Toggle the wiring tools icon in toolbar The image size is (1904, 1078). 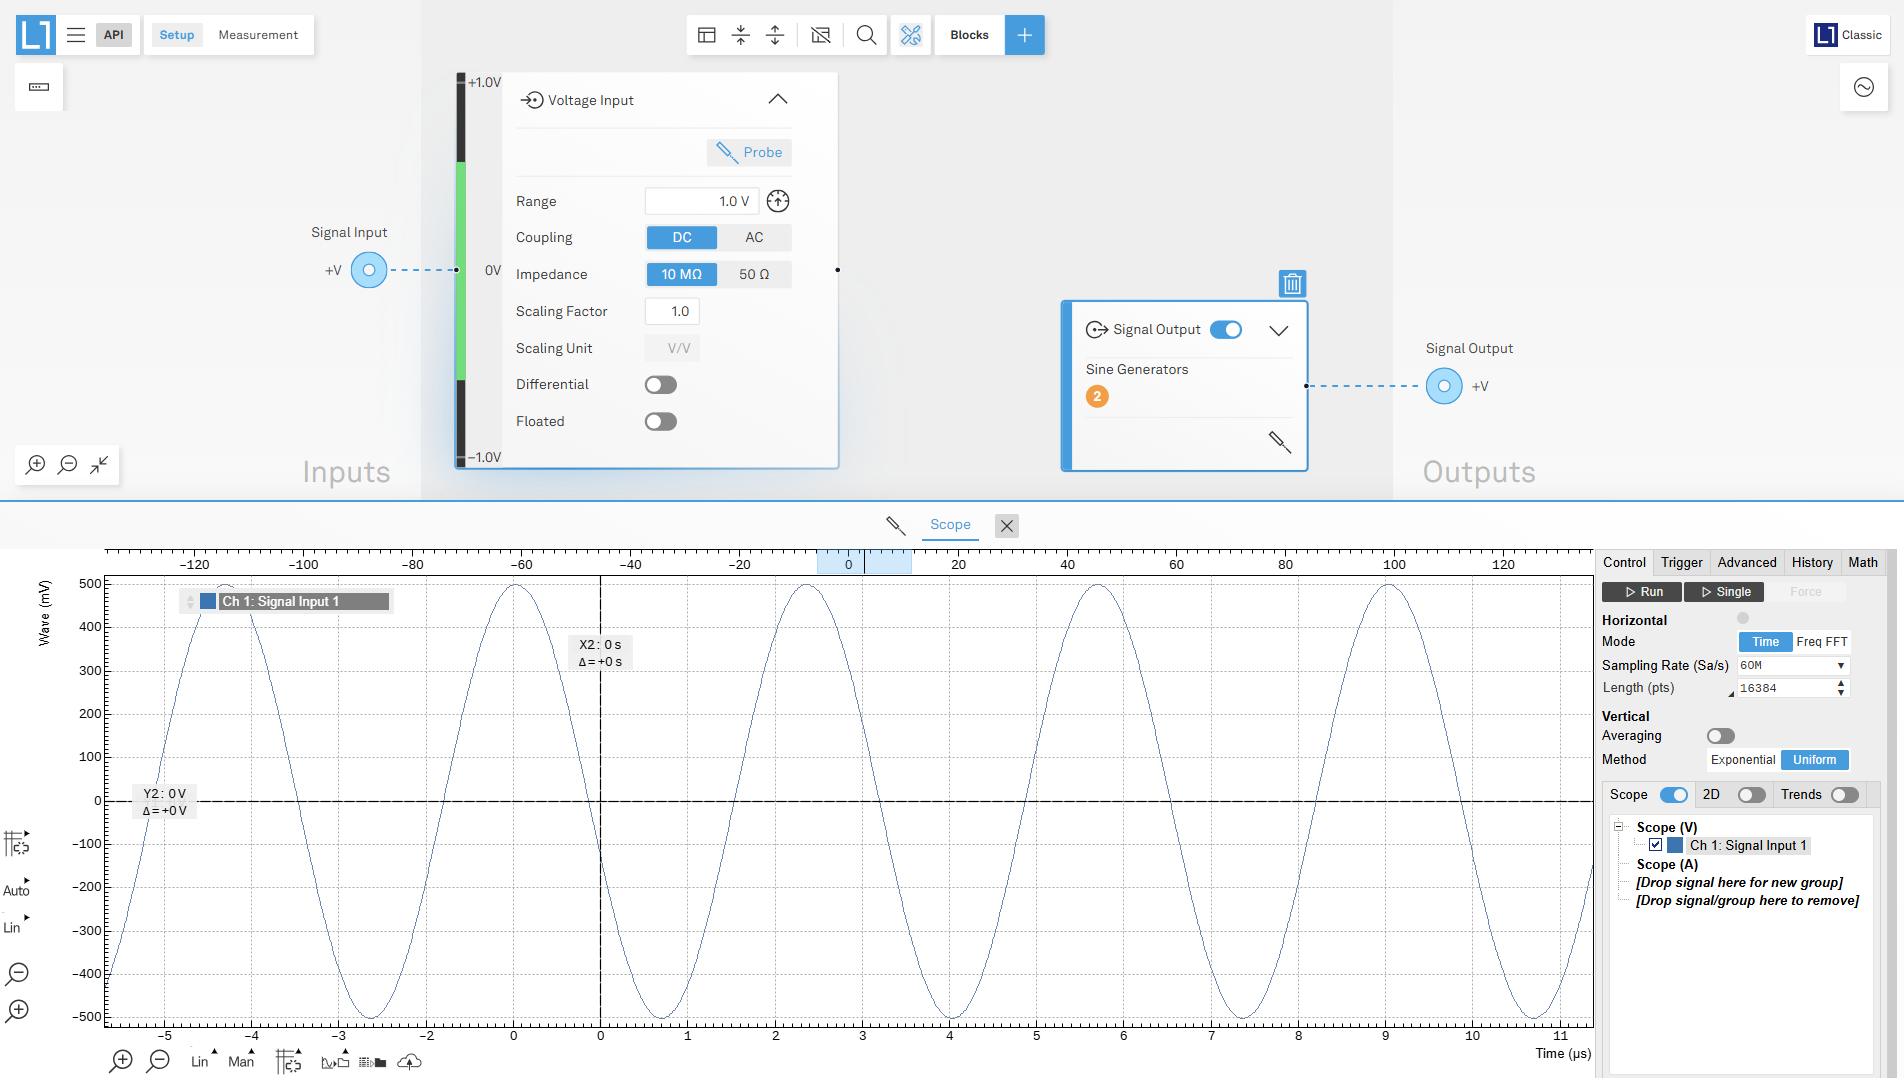pos(911,35)
